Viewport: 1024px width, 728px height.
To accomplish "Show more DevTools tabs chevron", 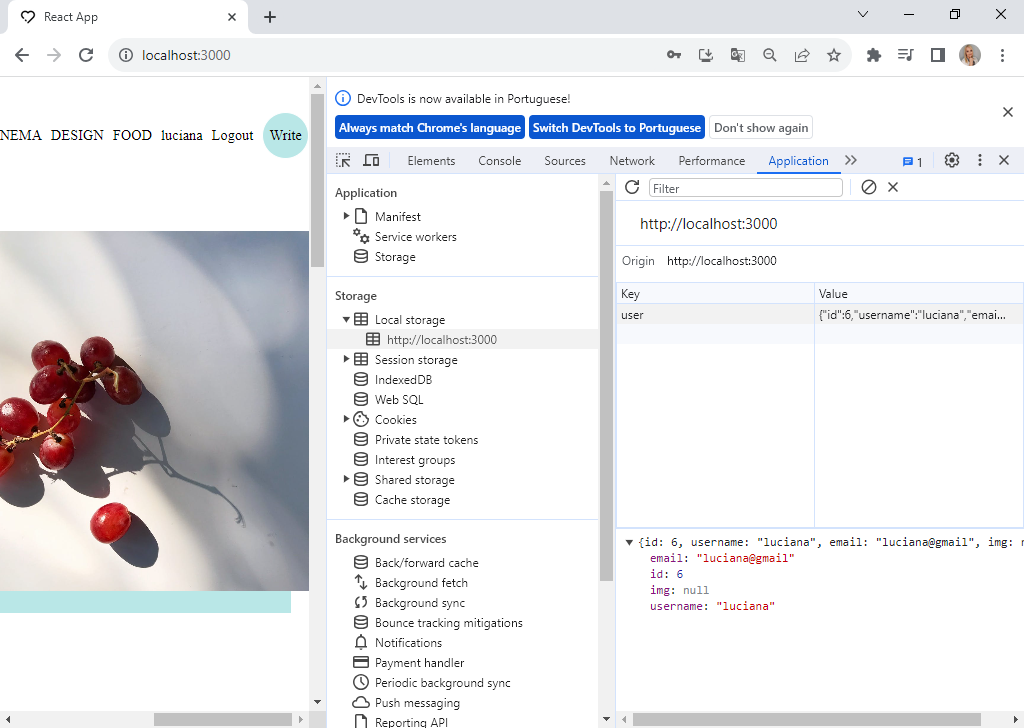I will (850, 161).
